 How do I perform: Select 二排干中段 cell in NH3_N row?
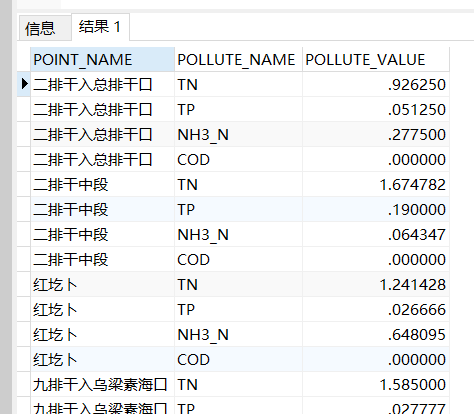coord(102,235)
